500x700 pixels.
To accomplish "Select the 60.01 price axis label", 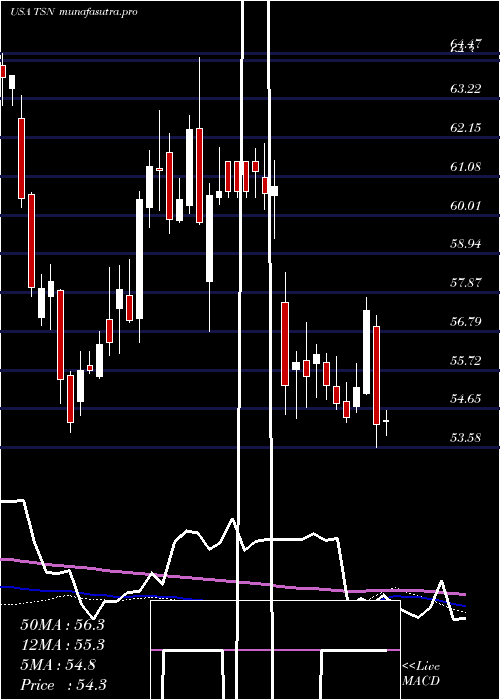I will pyautogui.click(x=466, y=206).
